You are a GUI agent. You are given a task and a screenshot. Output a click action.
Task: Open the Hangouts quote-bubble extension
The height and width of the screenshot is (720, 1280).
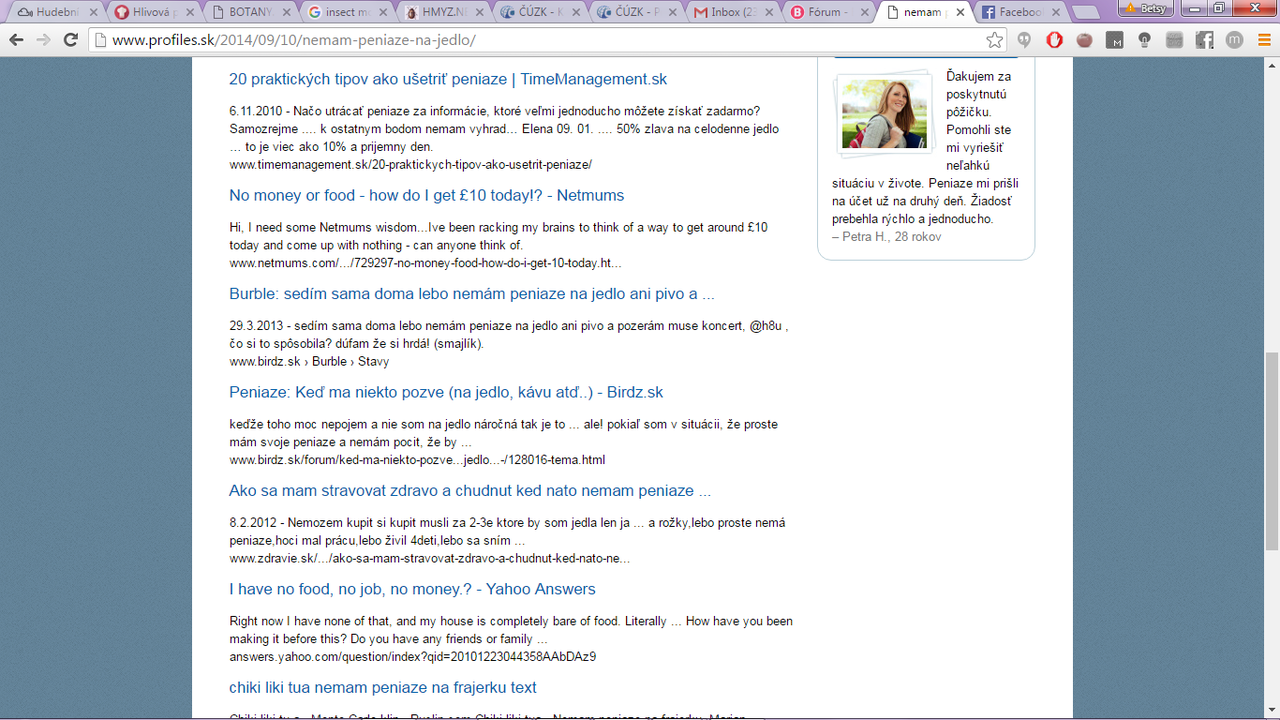tap(1024, 40)
